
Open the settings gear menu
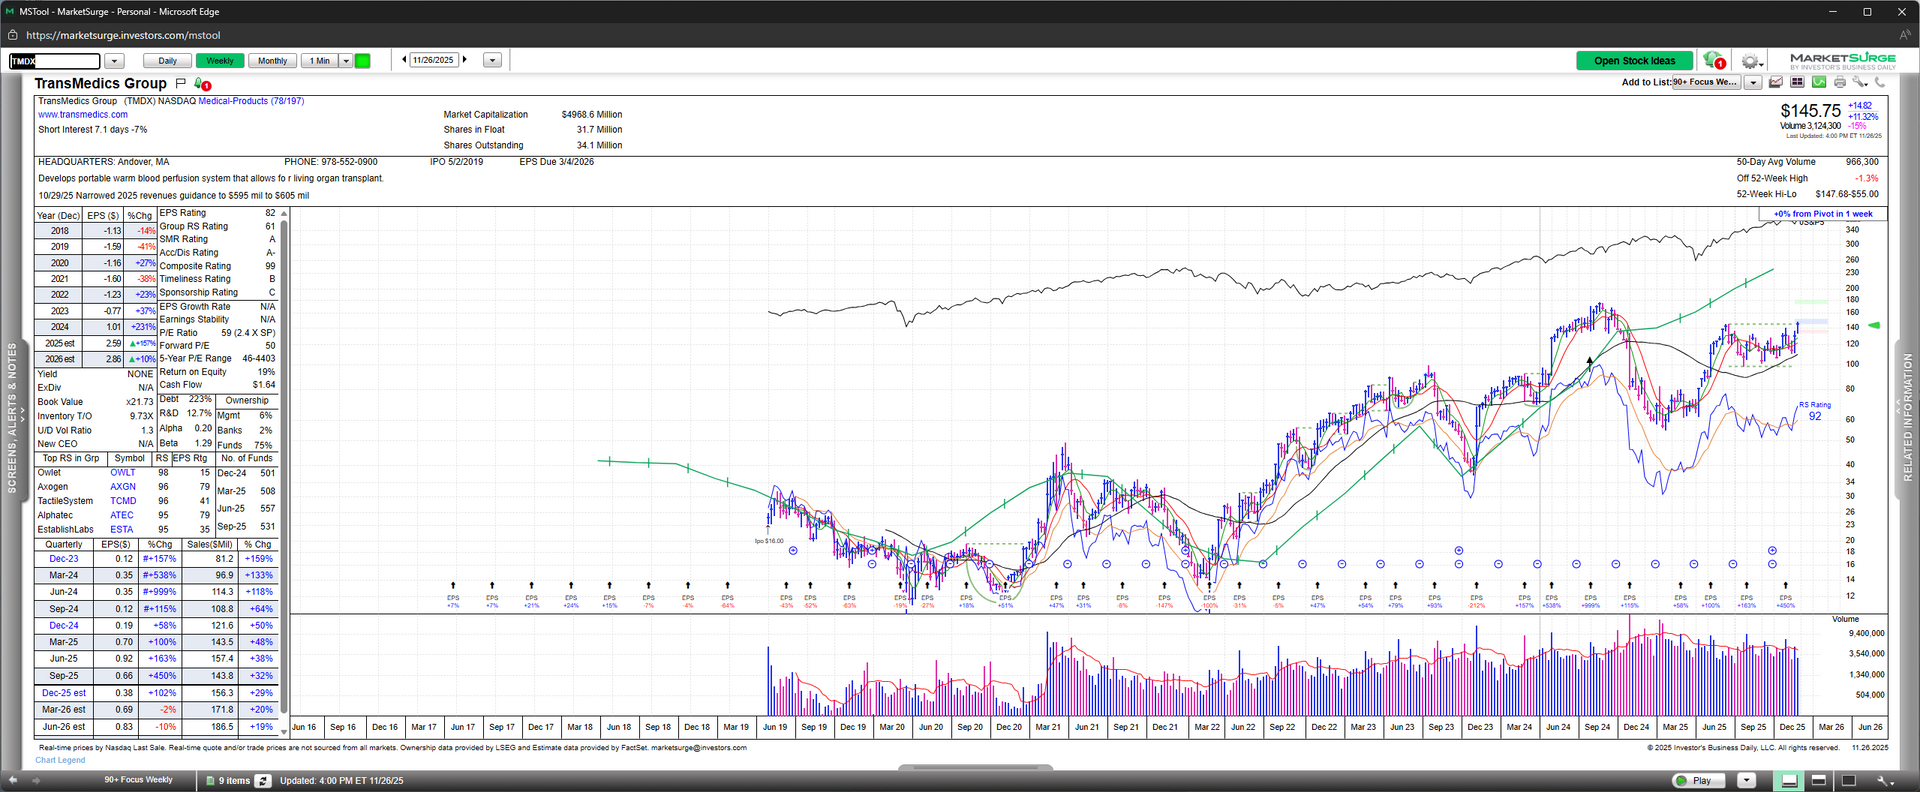tap(1749, 61)
